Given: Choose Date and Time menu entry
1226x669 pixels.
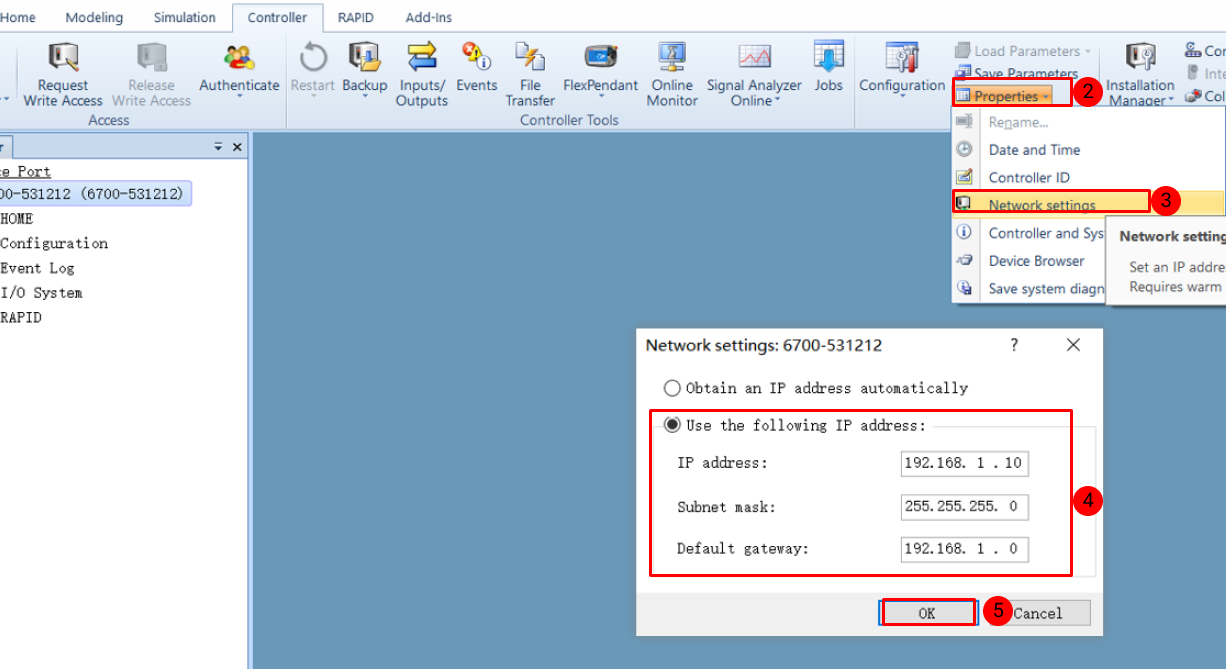Looking at the screenshot, I should coord(1034,150).
